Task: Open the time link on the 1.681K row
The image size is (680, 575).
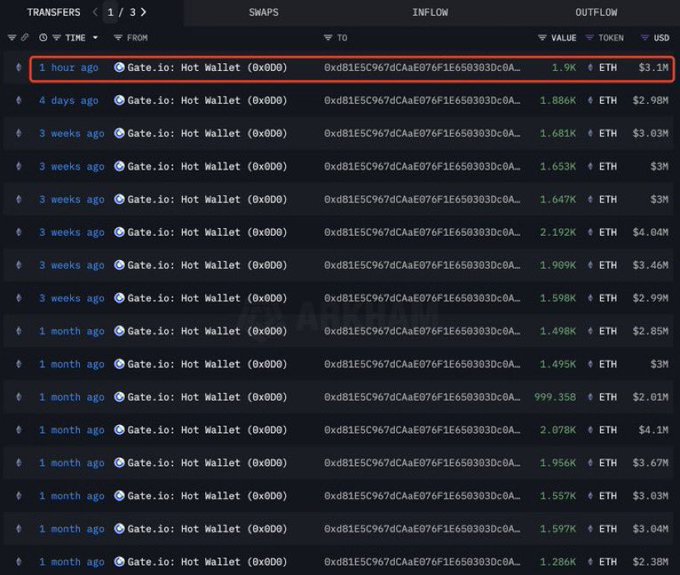Action: pyautogui.click(x=72, y=134)
